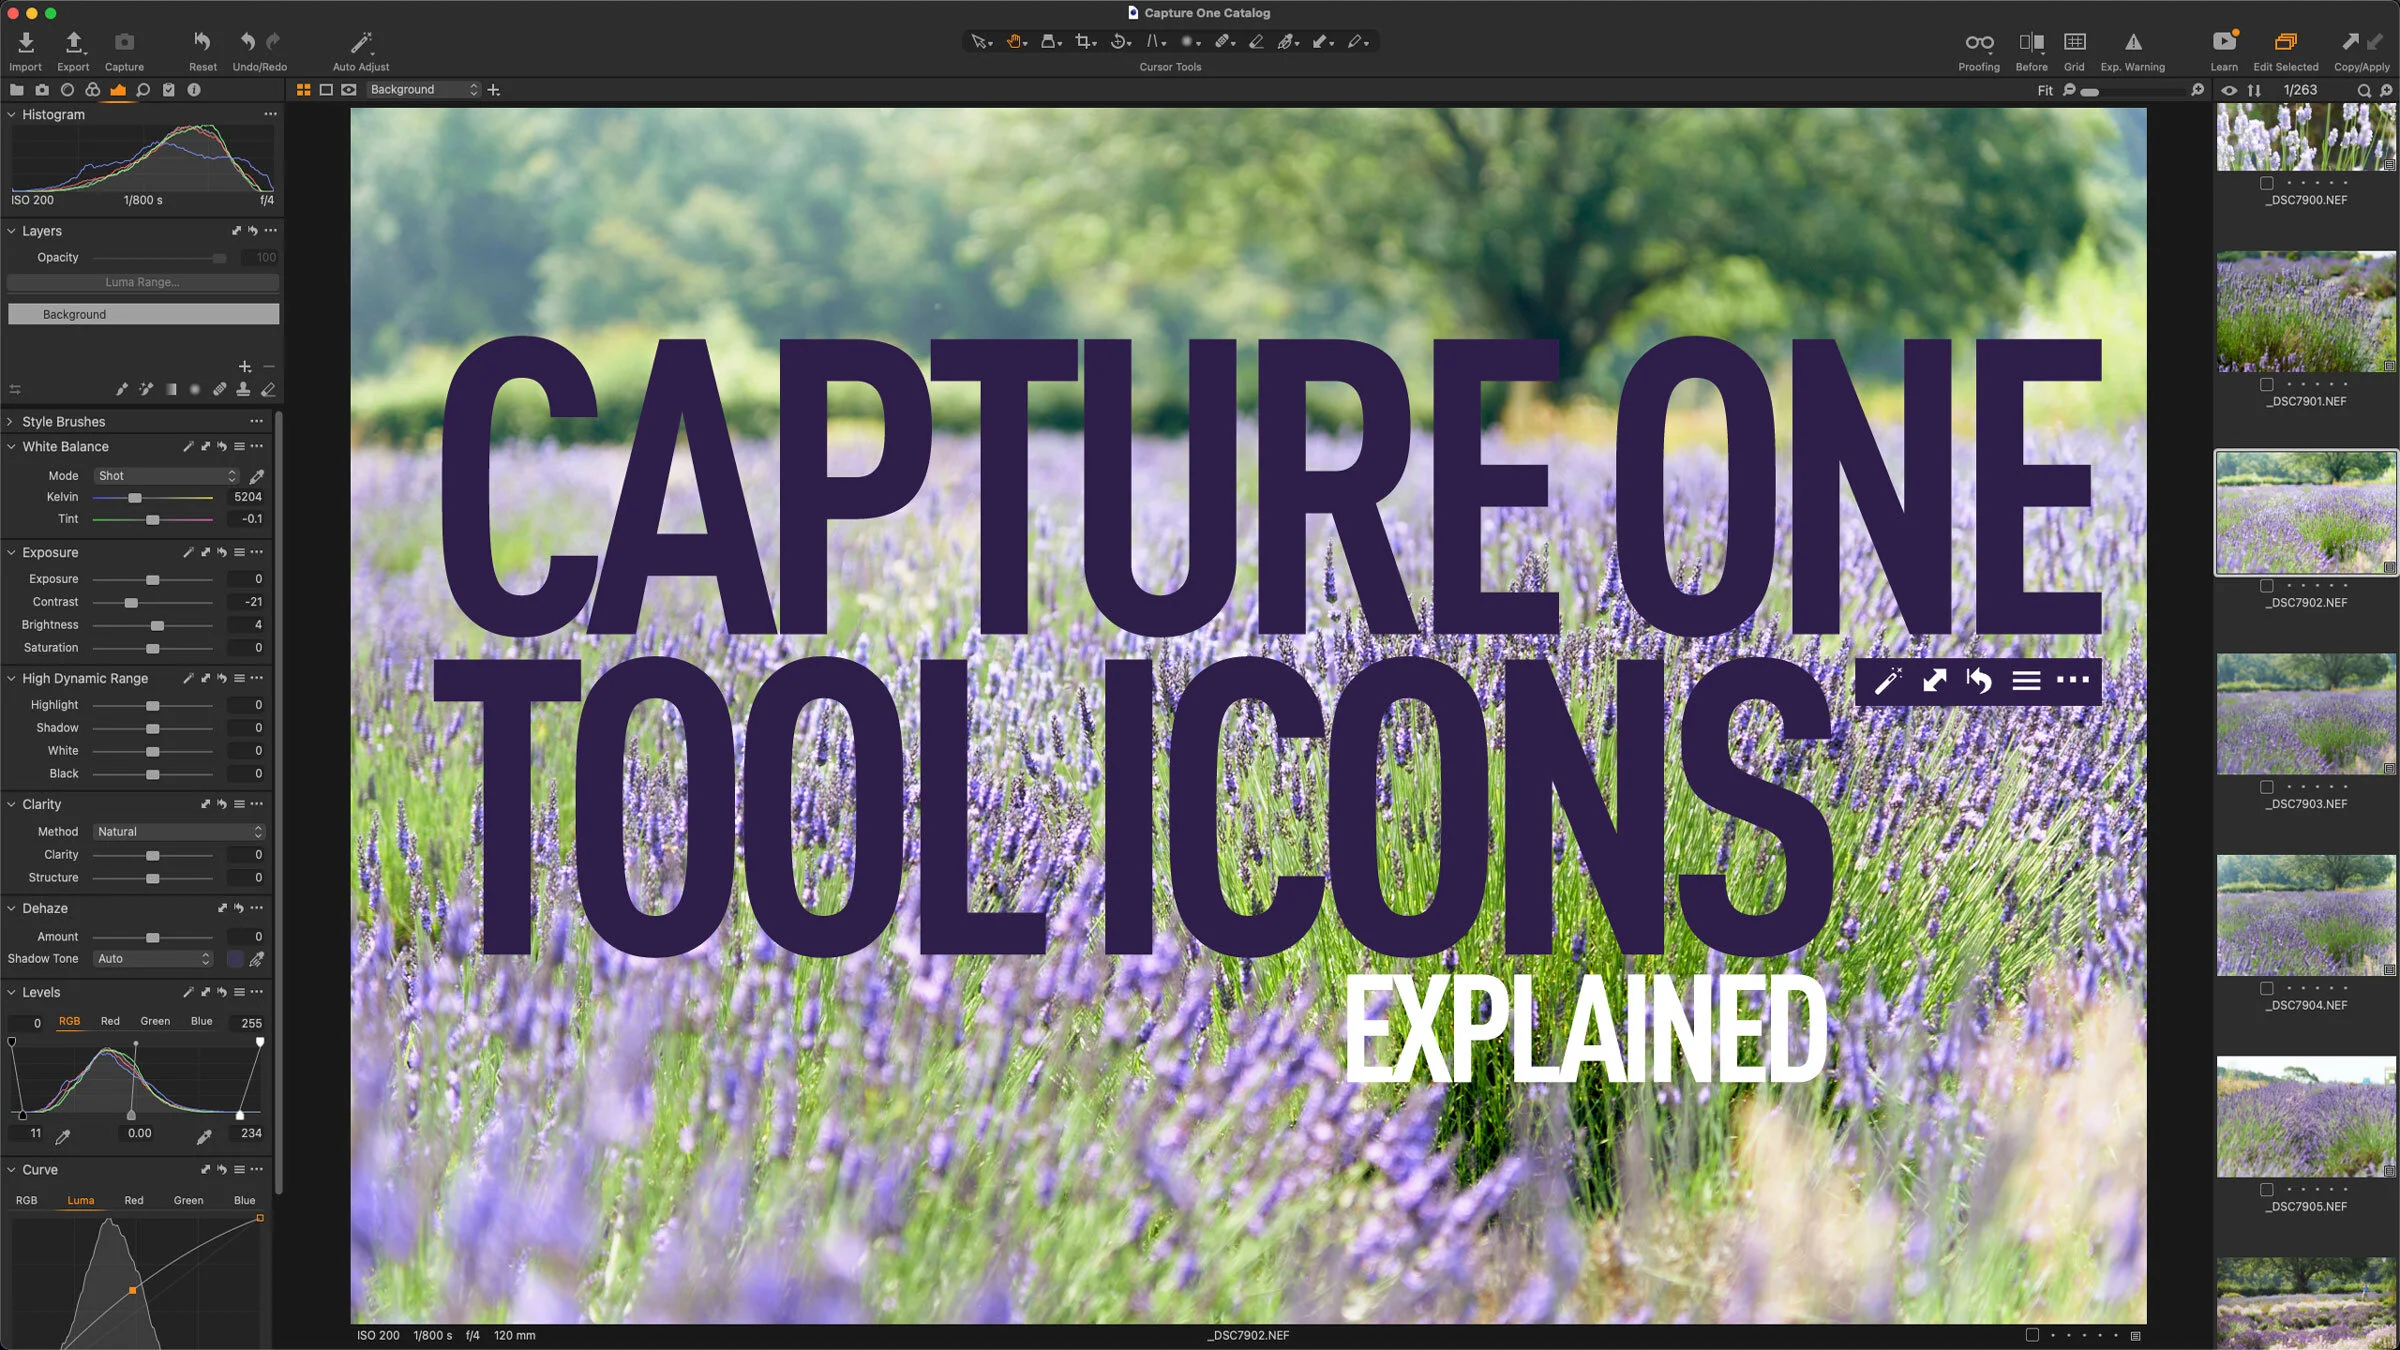The height and width of the screenshot is (1350, 2400).
Task: Switch Levels to Red channel tab
Action: coord(110,1021)
